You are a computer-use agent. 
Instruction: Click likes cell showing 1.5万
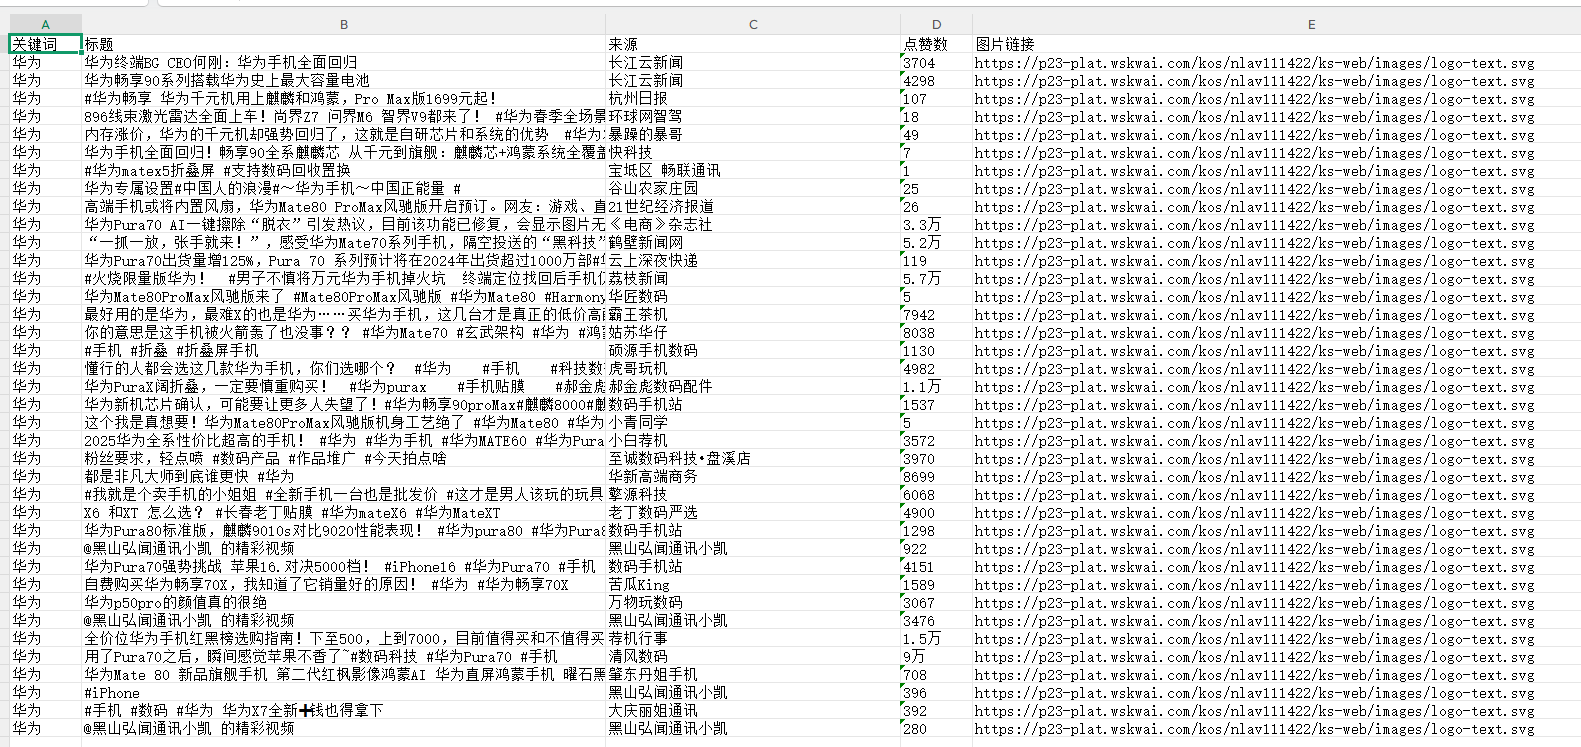click(x=936, y=638)
